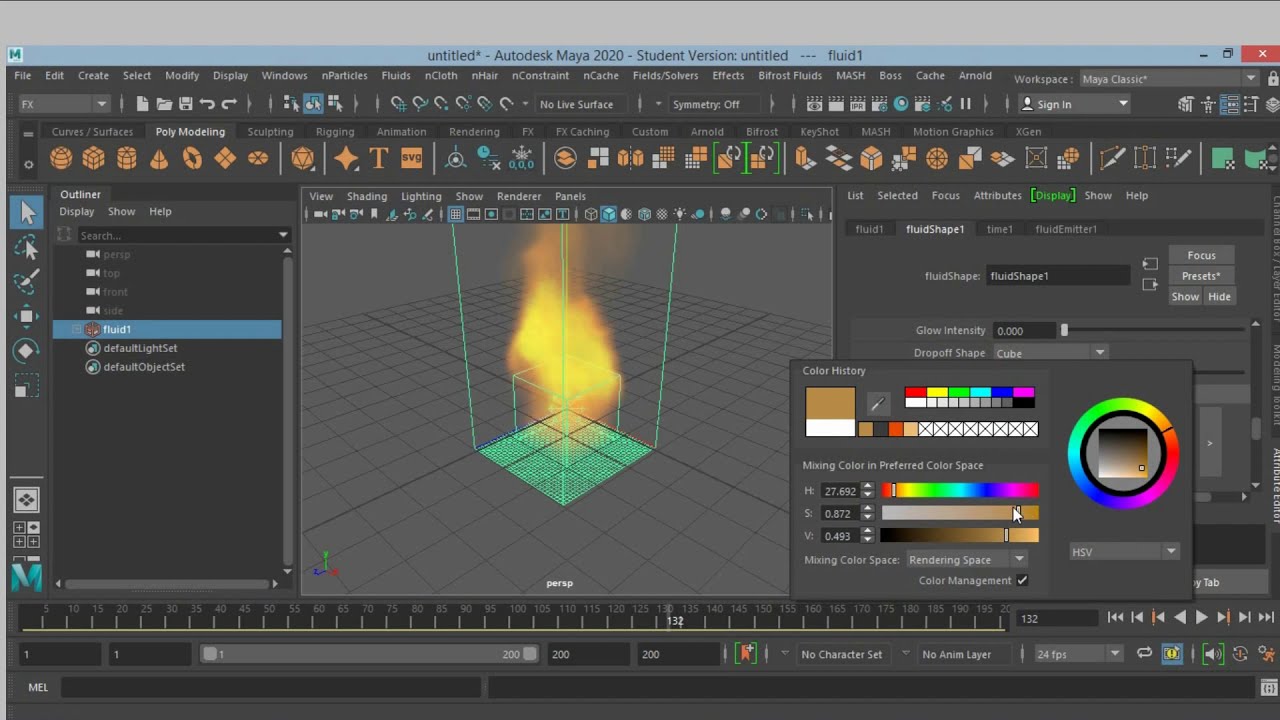Open the Dropoff Shape Cube dropdown
This screenshot has width=1280, height=720.
point(1050,353)
